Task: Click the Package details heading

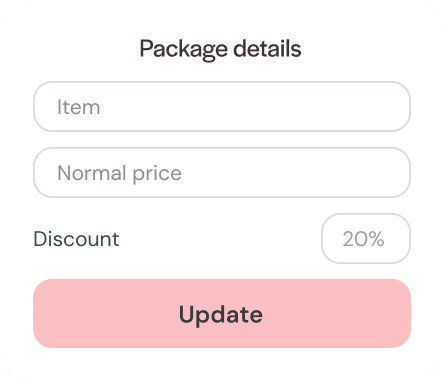Action: pos(220,49)
